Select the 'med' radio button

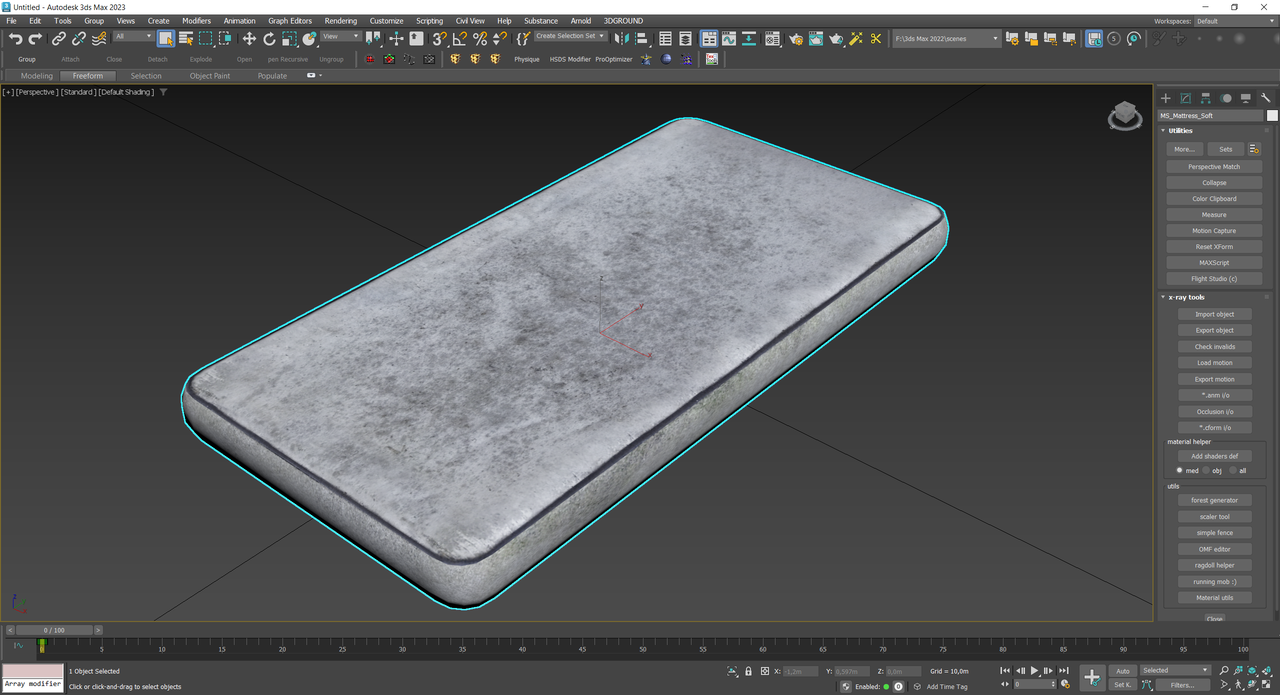(1180, 470)
